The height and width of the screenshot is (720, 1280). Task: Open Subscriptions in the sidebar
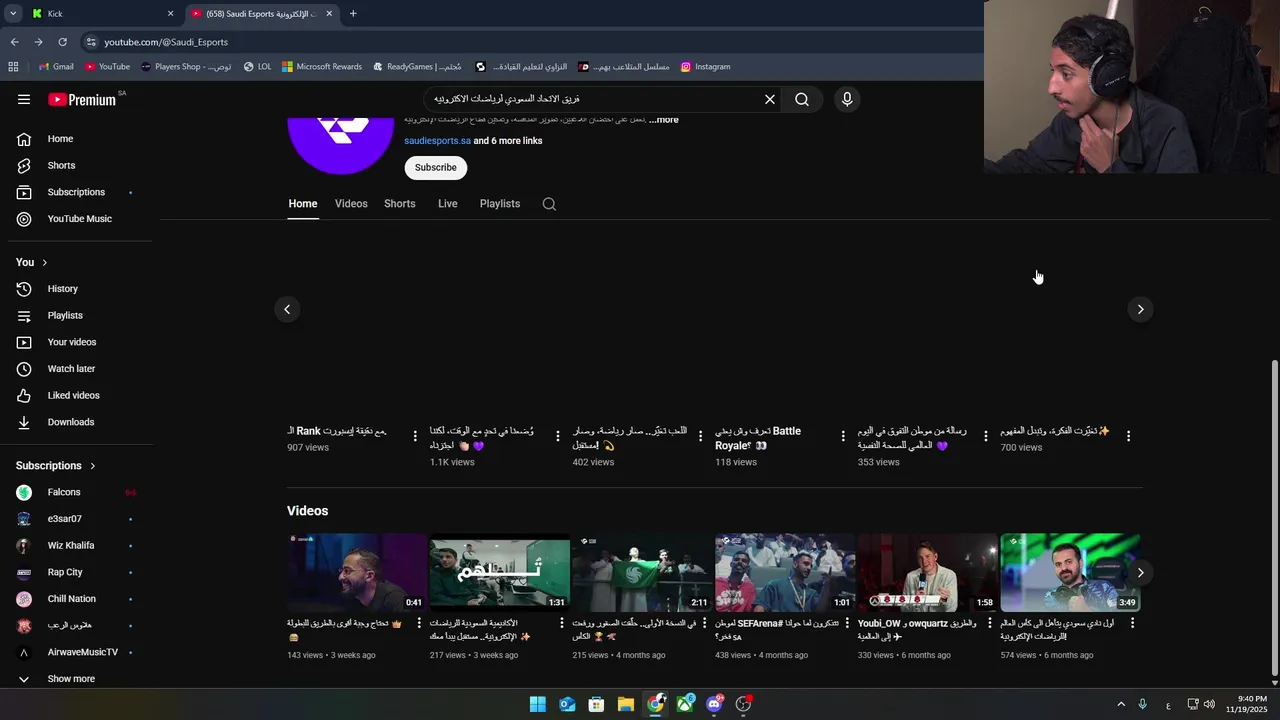point(76,192)
